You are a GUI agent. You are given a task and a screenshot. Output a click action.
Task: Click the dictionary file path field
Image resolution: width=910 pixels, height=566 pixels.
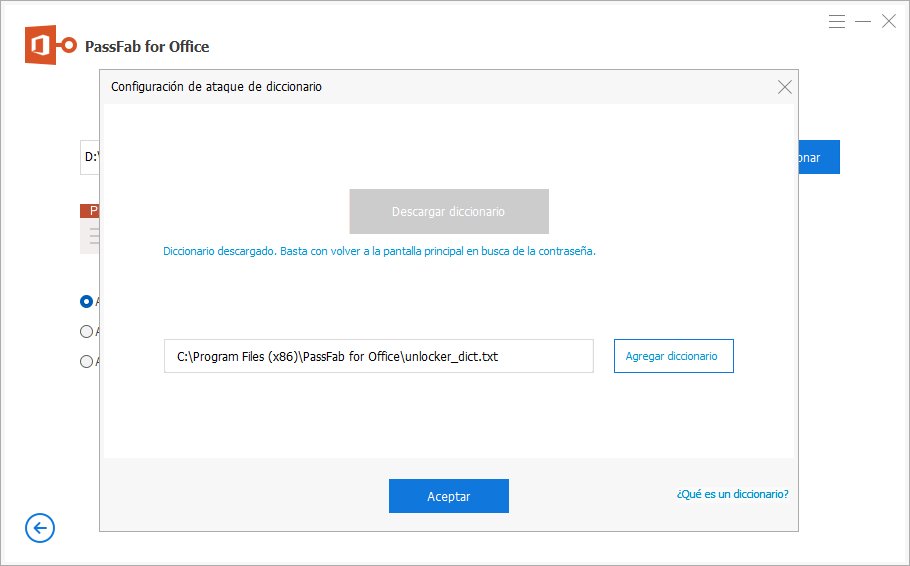(378, 356)
